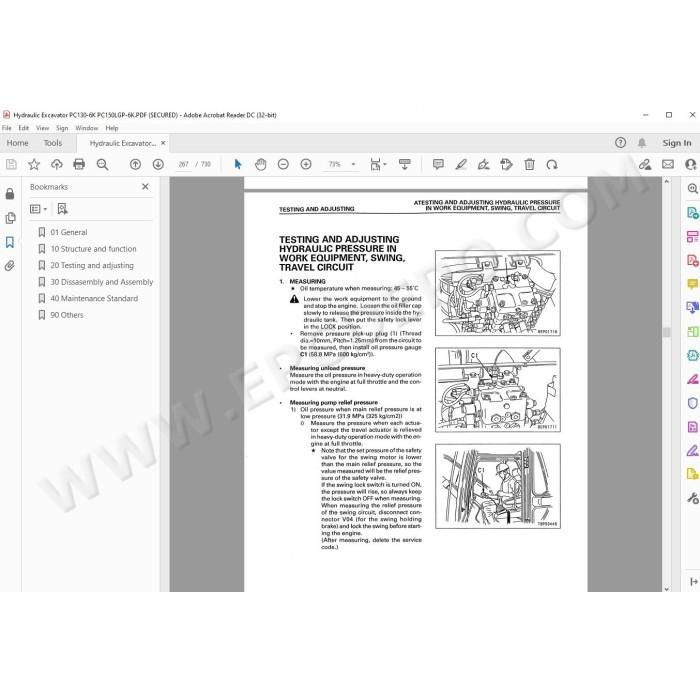The height and width of the screenshot is (700, 700).
Task: Add document to starred with star icon
Action: 34,165
